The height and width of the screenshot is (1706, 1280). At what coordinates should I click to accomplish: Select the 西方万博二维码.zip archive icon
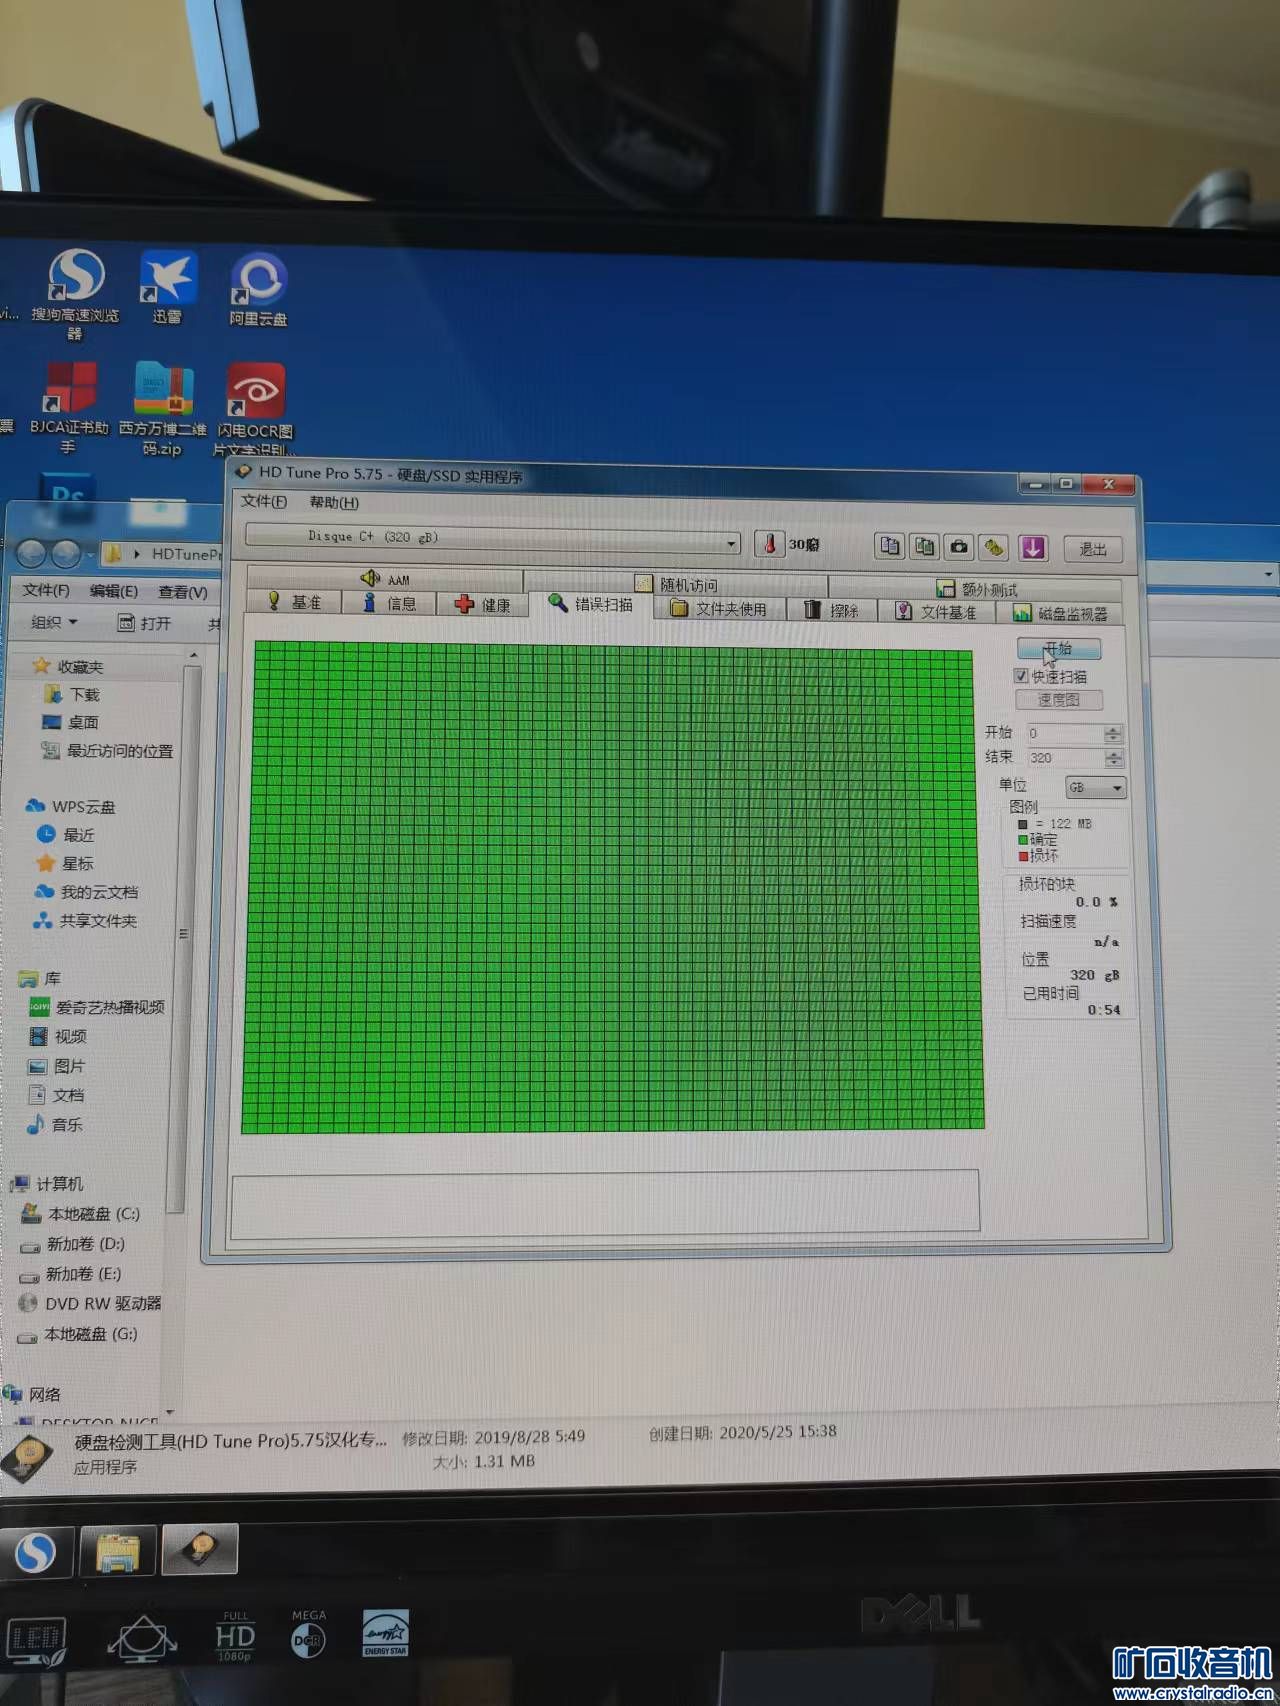(163, 410)
